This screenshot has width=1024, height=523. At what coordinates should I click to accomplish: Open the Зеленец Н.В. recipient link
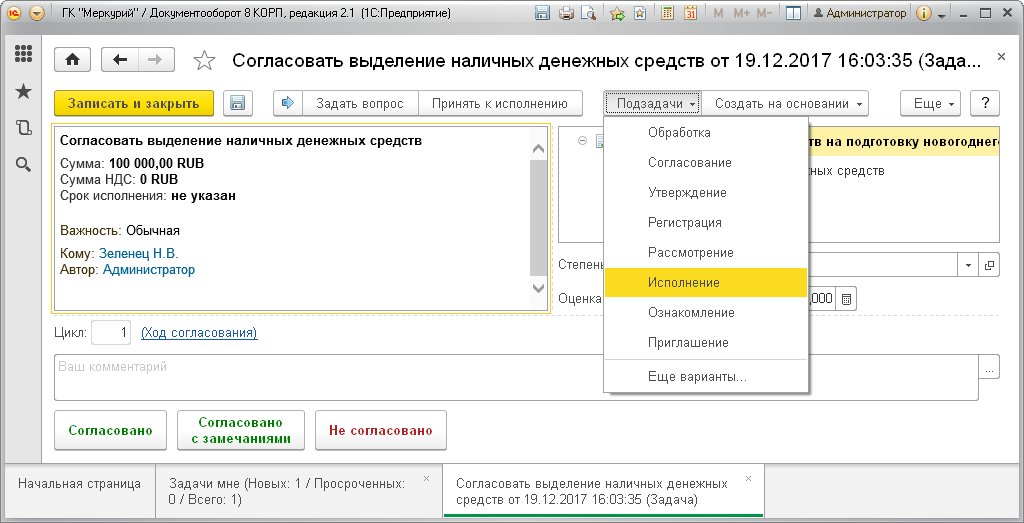[138, 253]
